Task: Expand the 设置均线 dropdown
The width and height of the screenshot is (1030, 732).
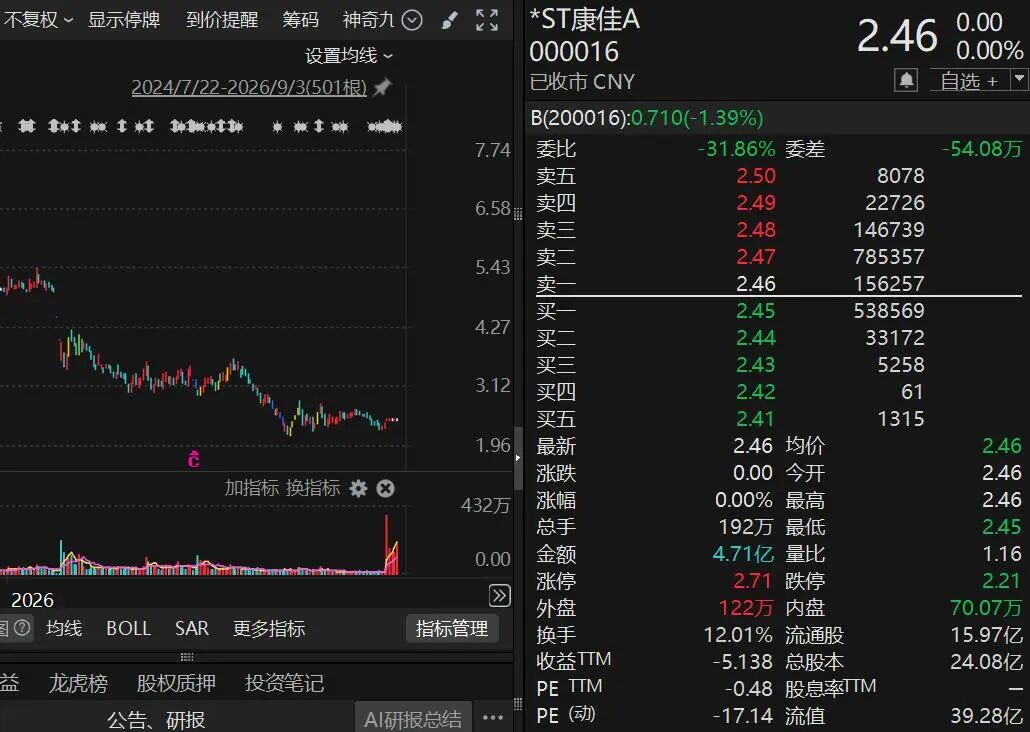Action: [x=349, y=56]
